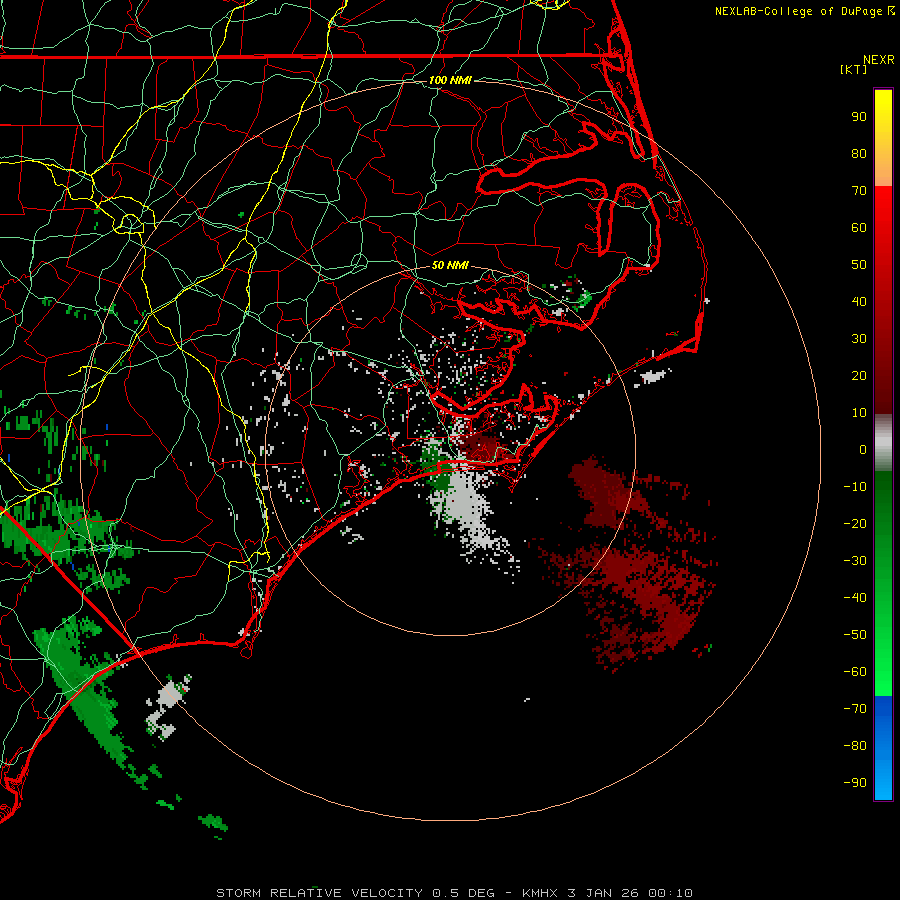
Task: Click the -20 value on the velocity scale
Action: point(855,524)
